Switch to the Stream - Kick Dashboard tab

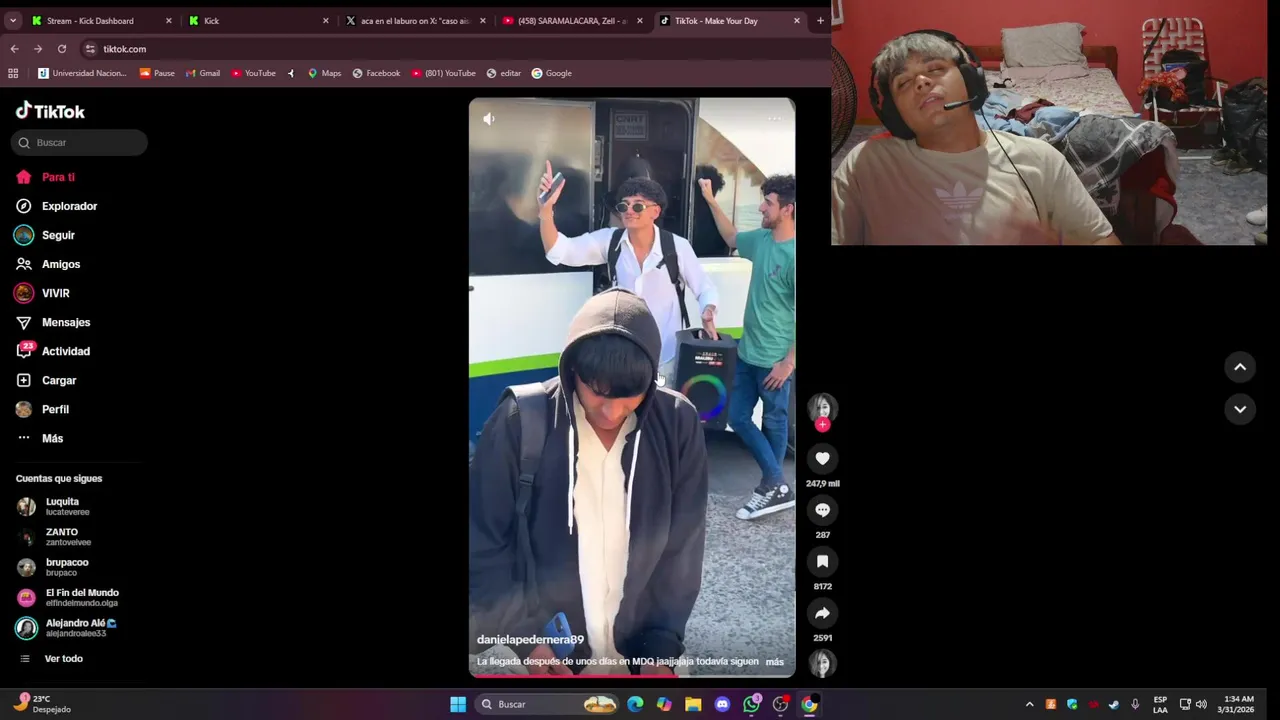(100, 20)
